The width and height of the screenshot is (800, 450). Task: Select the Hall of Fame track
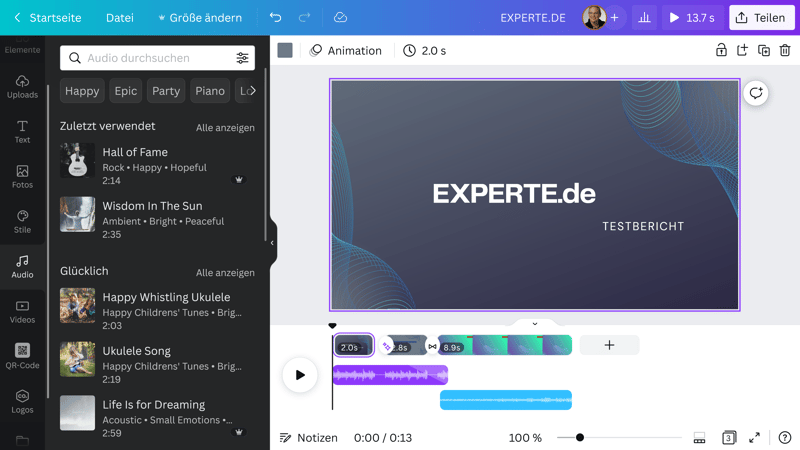[x=157, y=165]
